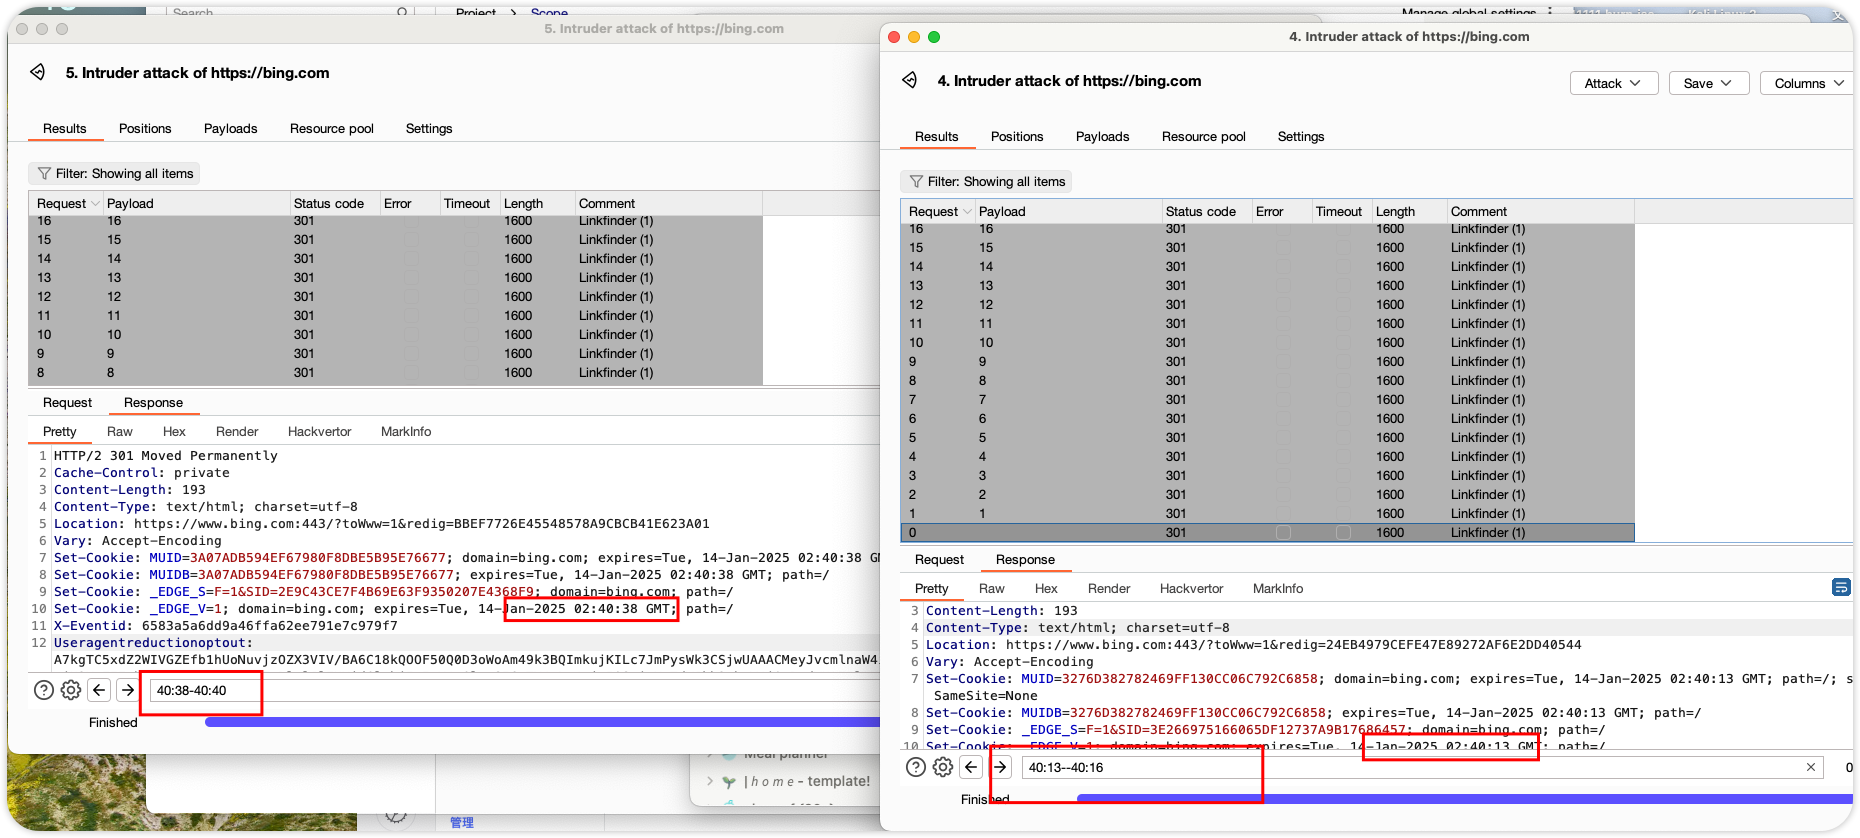This screenshot has height=838, width=1860.
Task: Open the Columns dropdown menu
Action: [1807, 83]
